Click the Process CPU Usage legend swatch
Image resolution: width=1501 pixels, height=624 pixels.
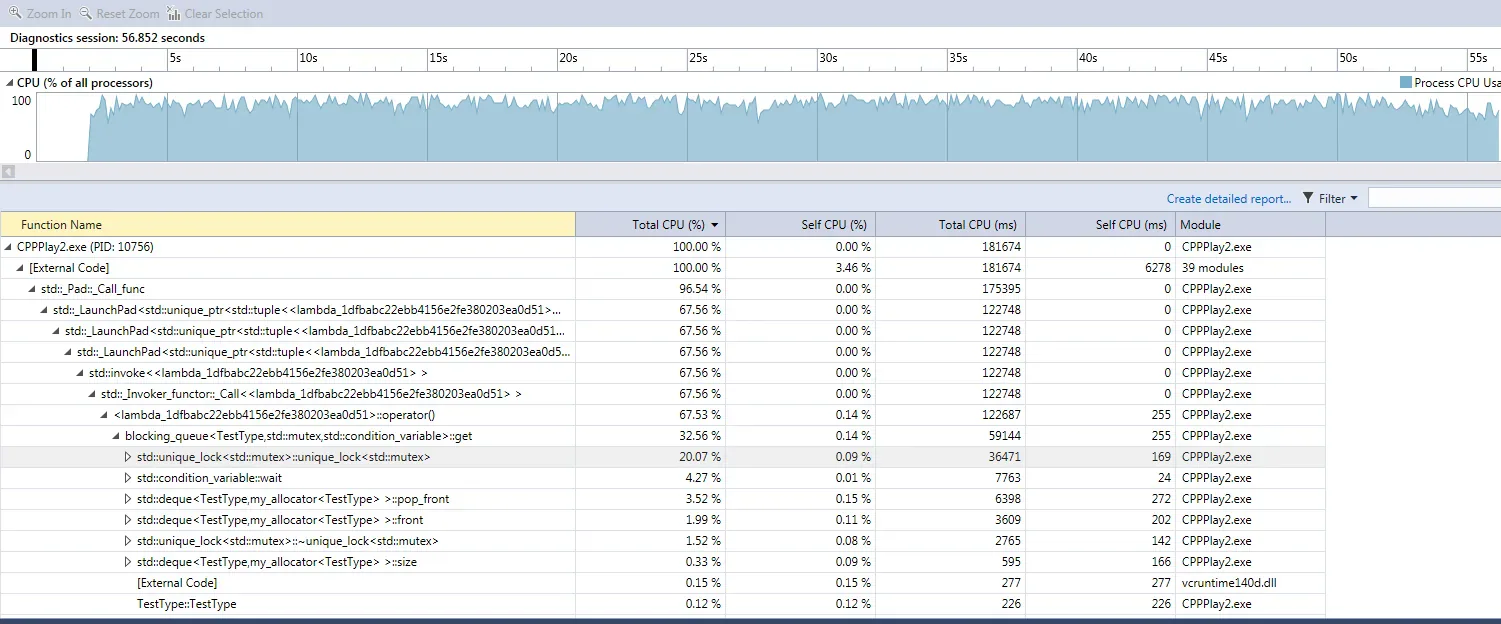[x=1406, y=82]
